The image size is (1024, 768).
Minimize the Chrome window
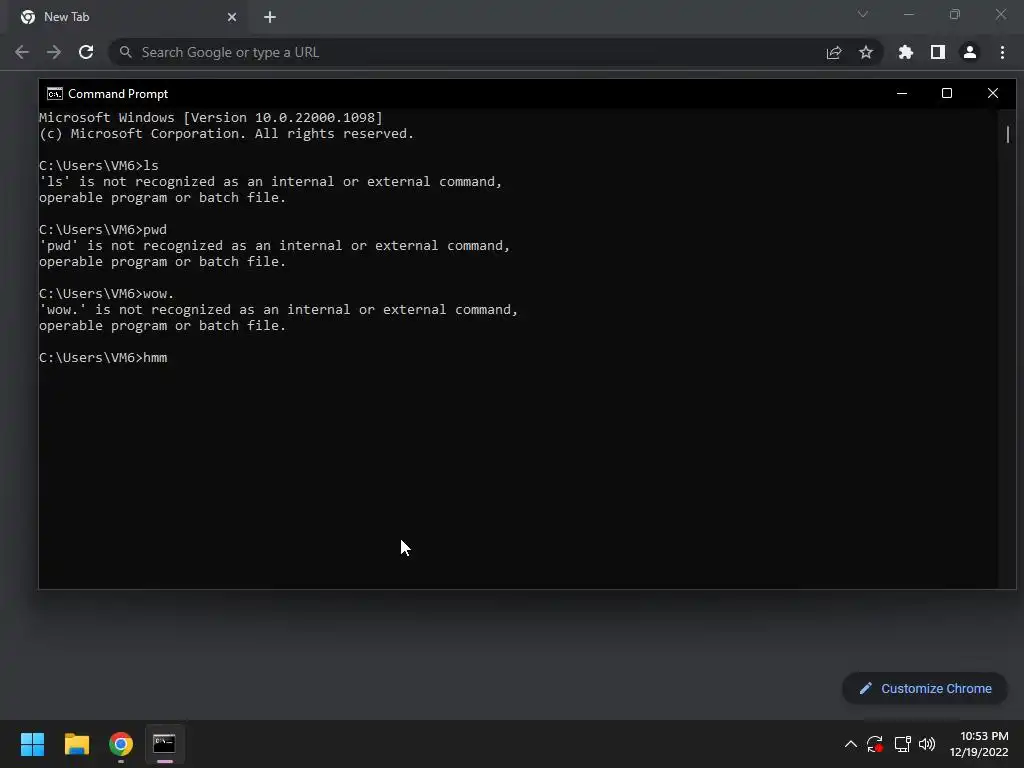[x=908, y=14]
